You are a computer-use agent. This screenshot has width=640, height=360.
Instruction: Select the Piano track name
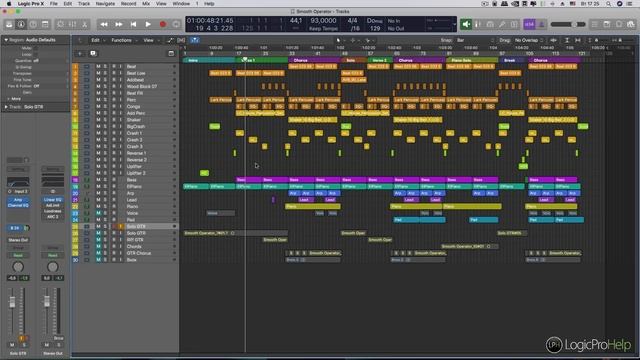(131, 207)
